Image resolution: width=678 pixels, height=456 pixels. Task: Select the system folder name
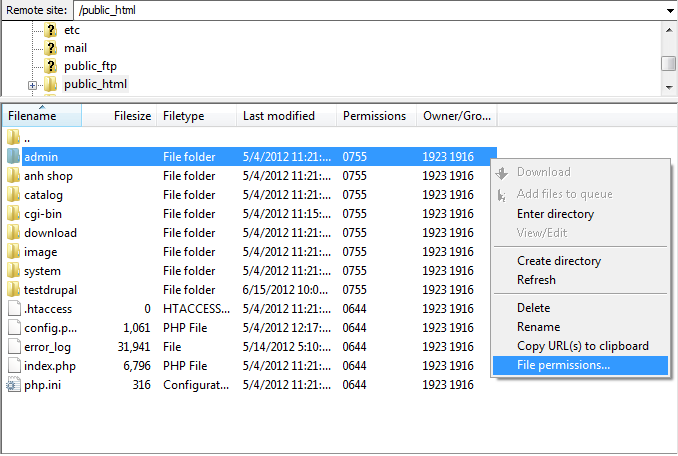point(42,271)
